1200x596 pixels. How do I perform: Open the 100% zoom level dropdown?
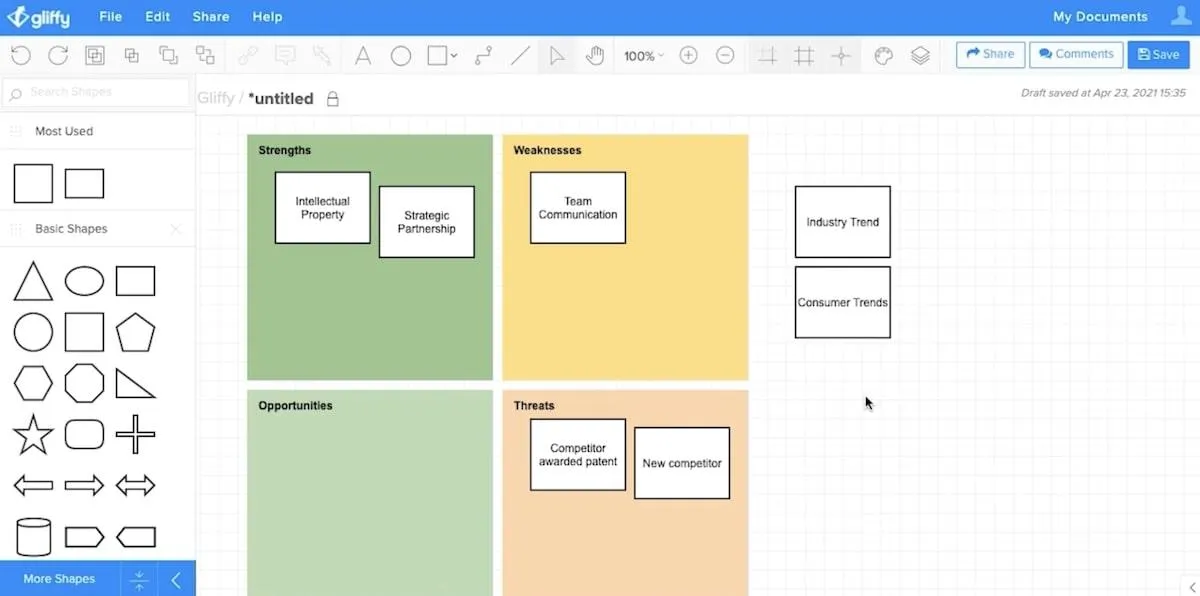coord(643,56)
